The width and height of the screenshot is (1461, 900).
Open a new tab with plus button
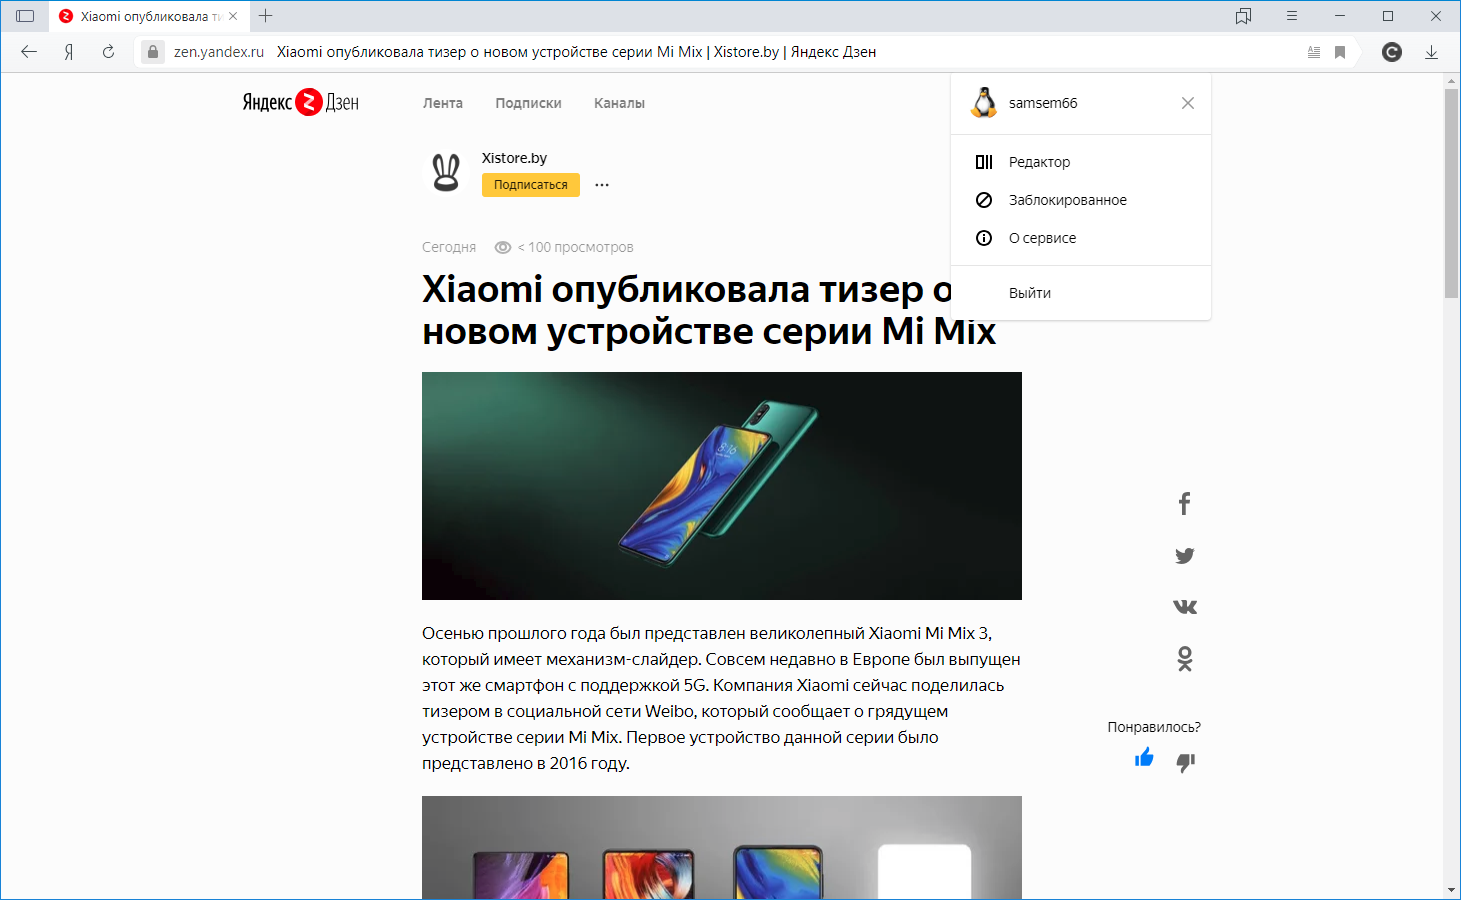click(265, 16)
